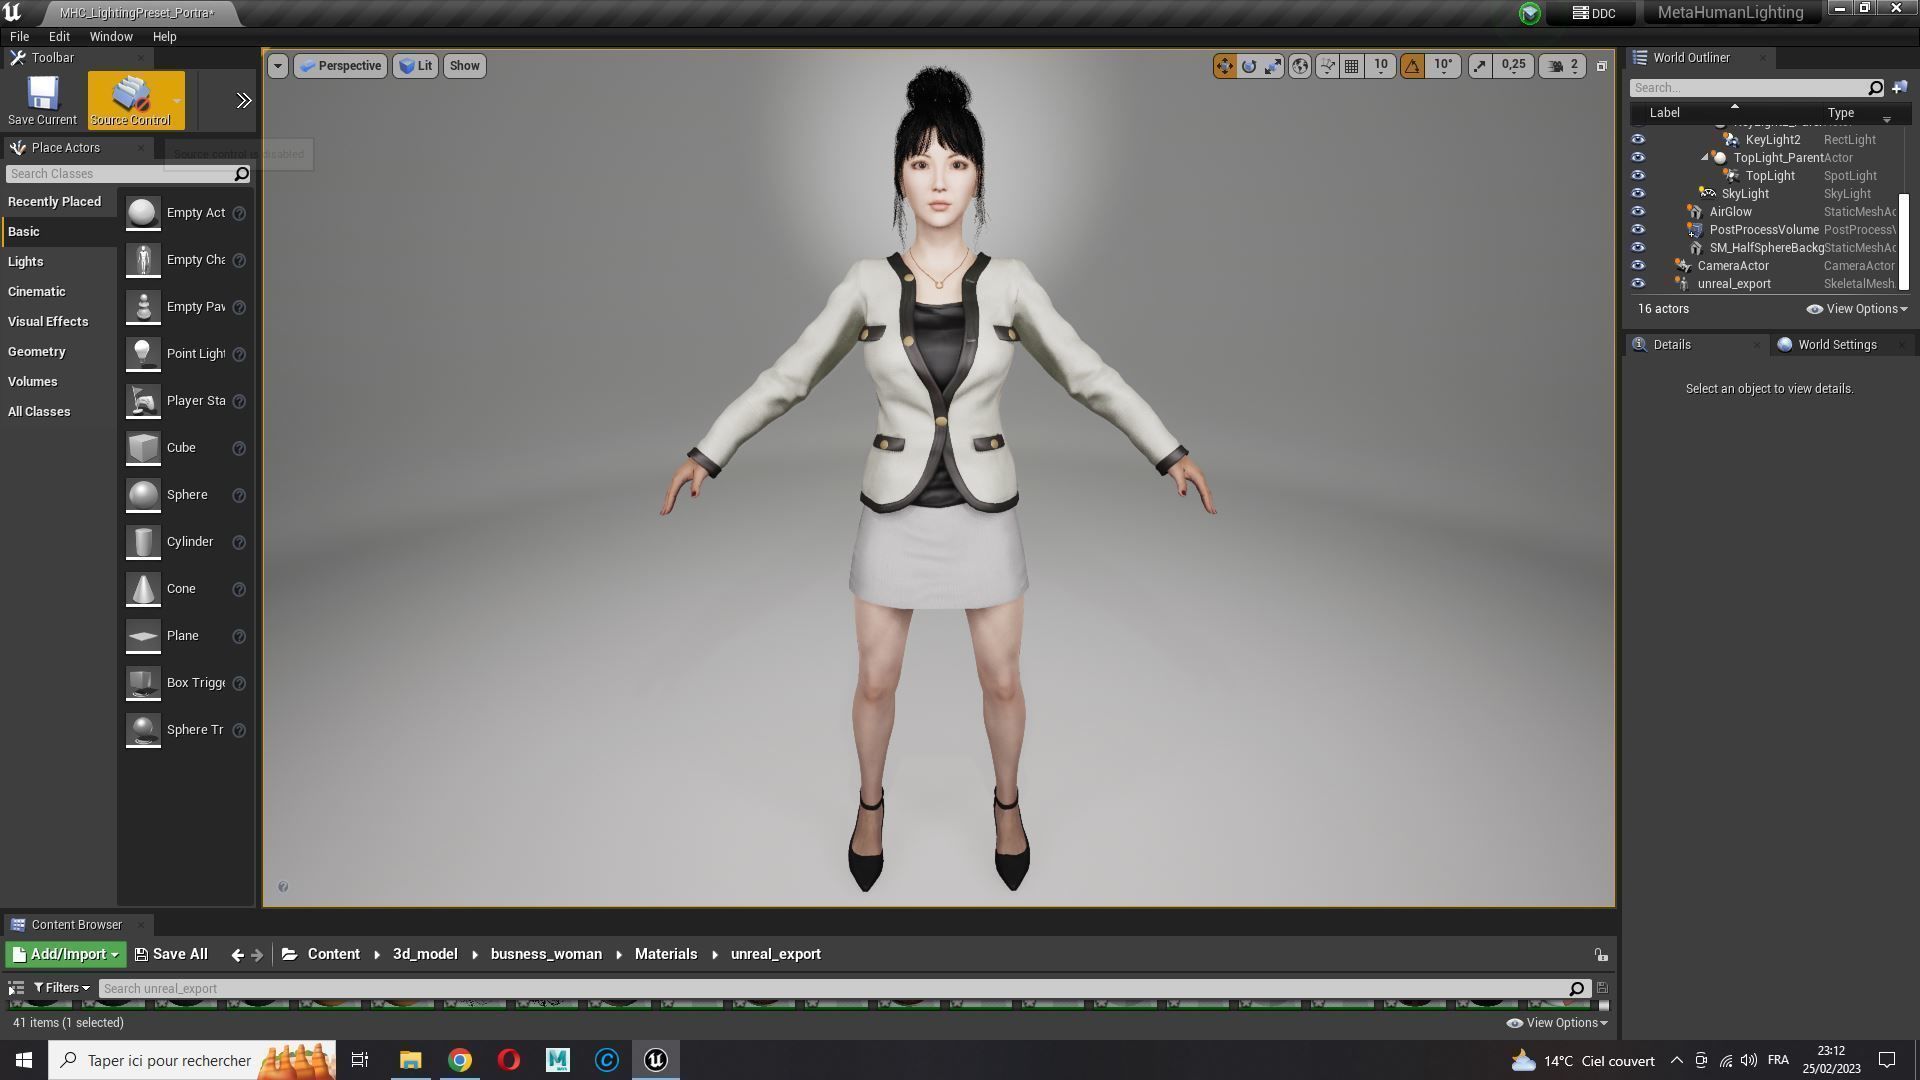Select the rotate gizmo tool
Screen dimensions: 1920x1080
(1249, 66)
